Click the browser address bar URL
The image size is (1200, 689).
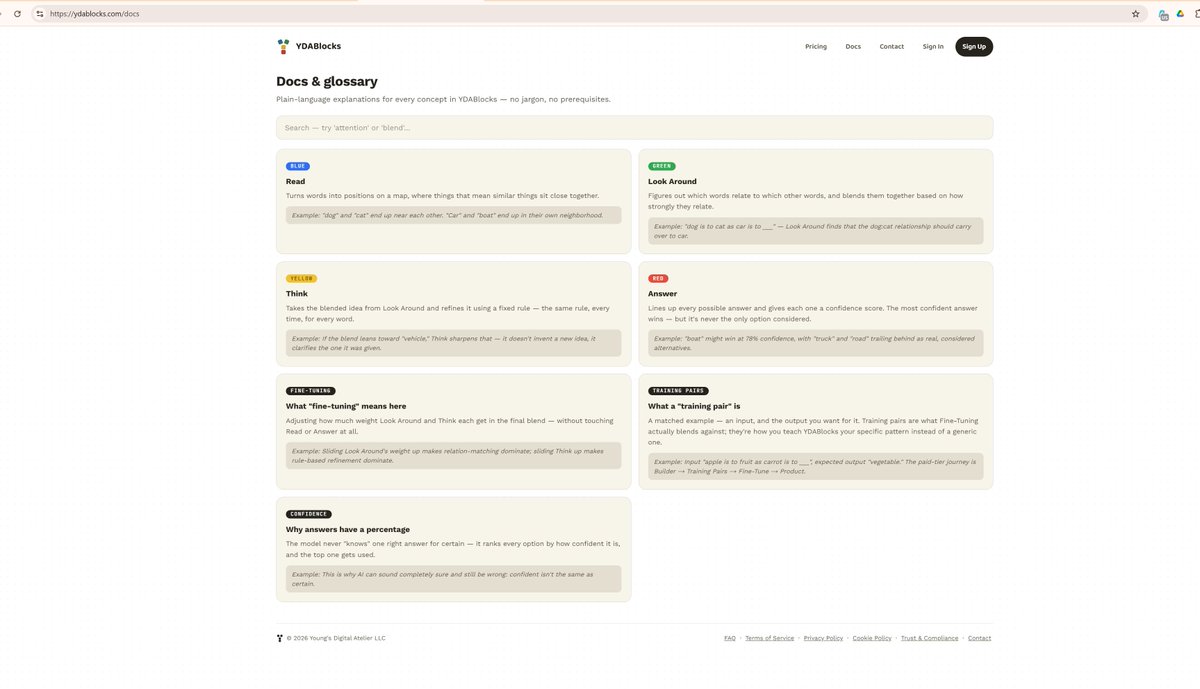(95, 14)
